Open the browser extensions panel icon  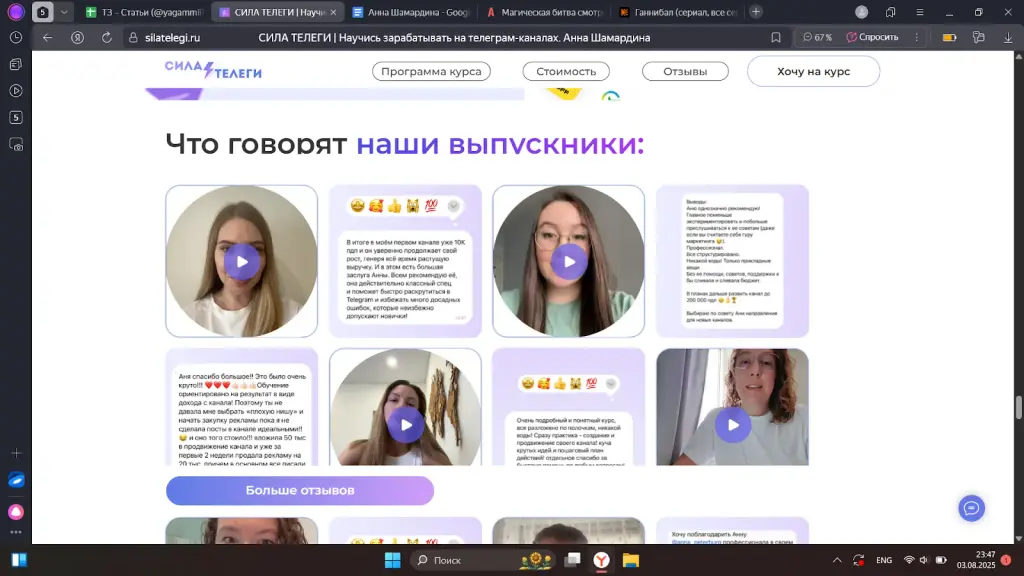tap(978, 37)
